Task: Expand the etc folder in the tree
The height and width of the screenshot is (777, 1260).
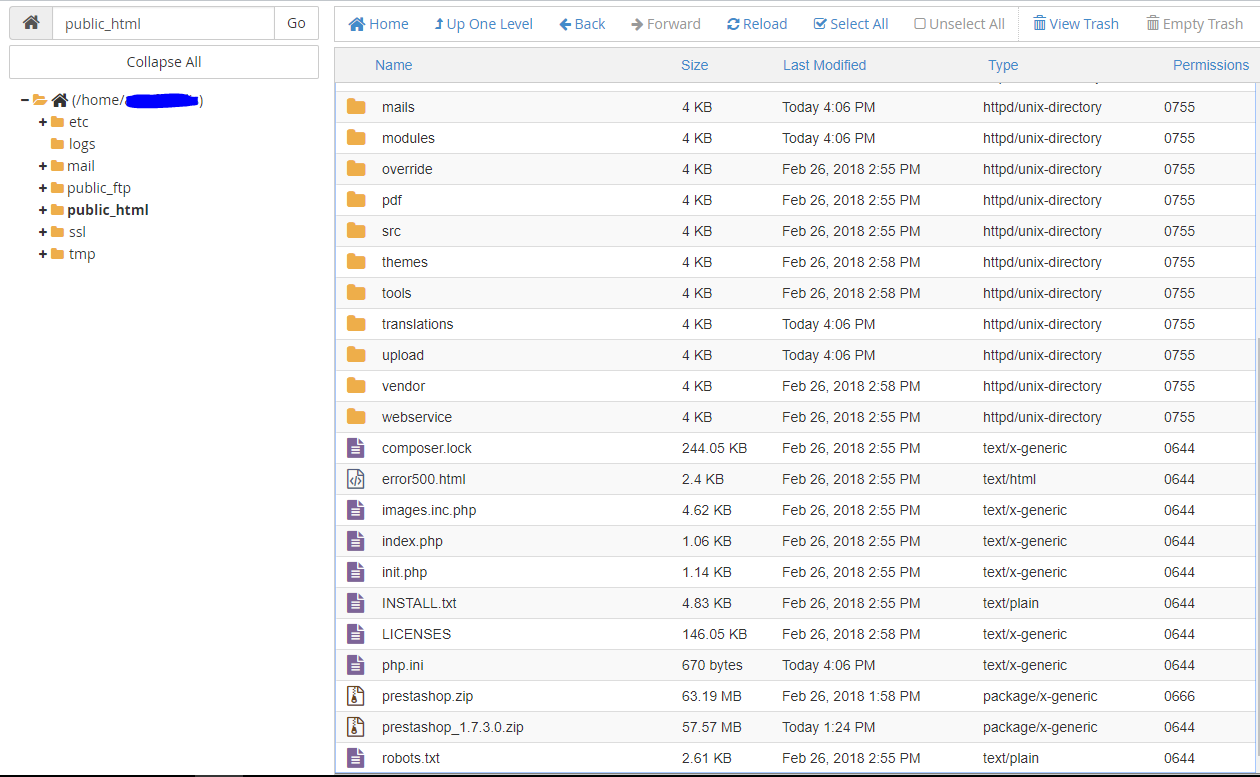Action: (x=43, y=122)
